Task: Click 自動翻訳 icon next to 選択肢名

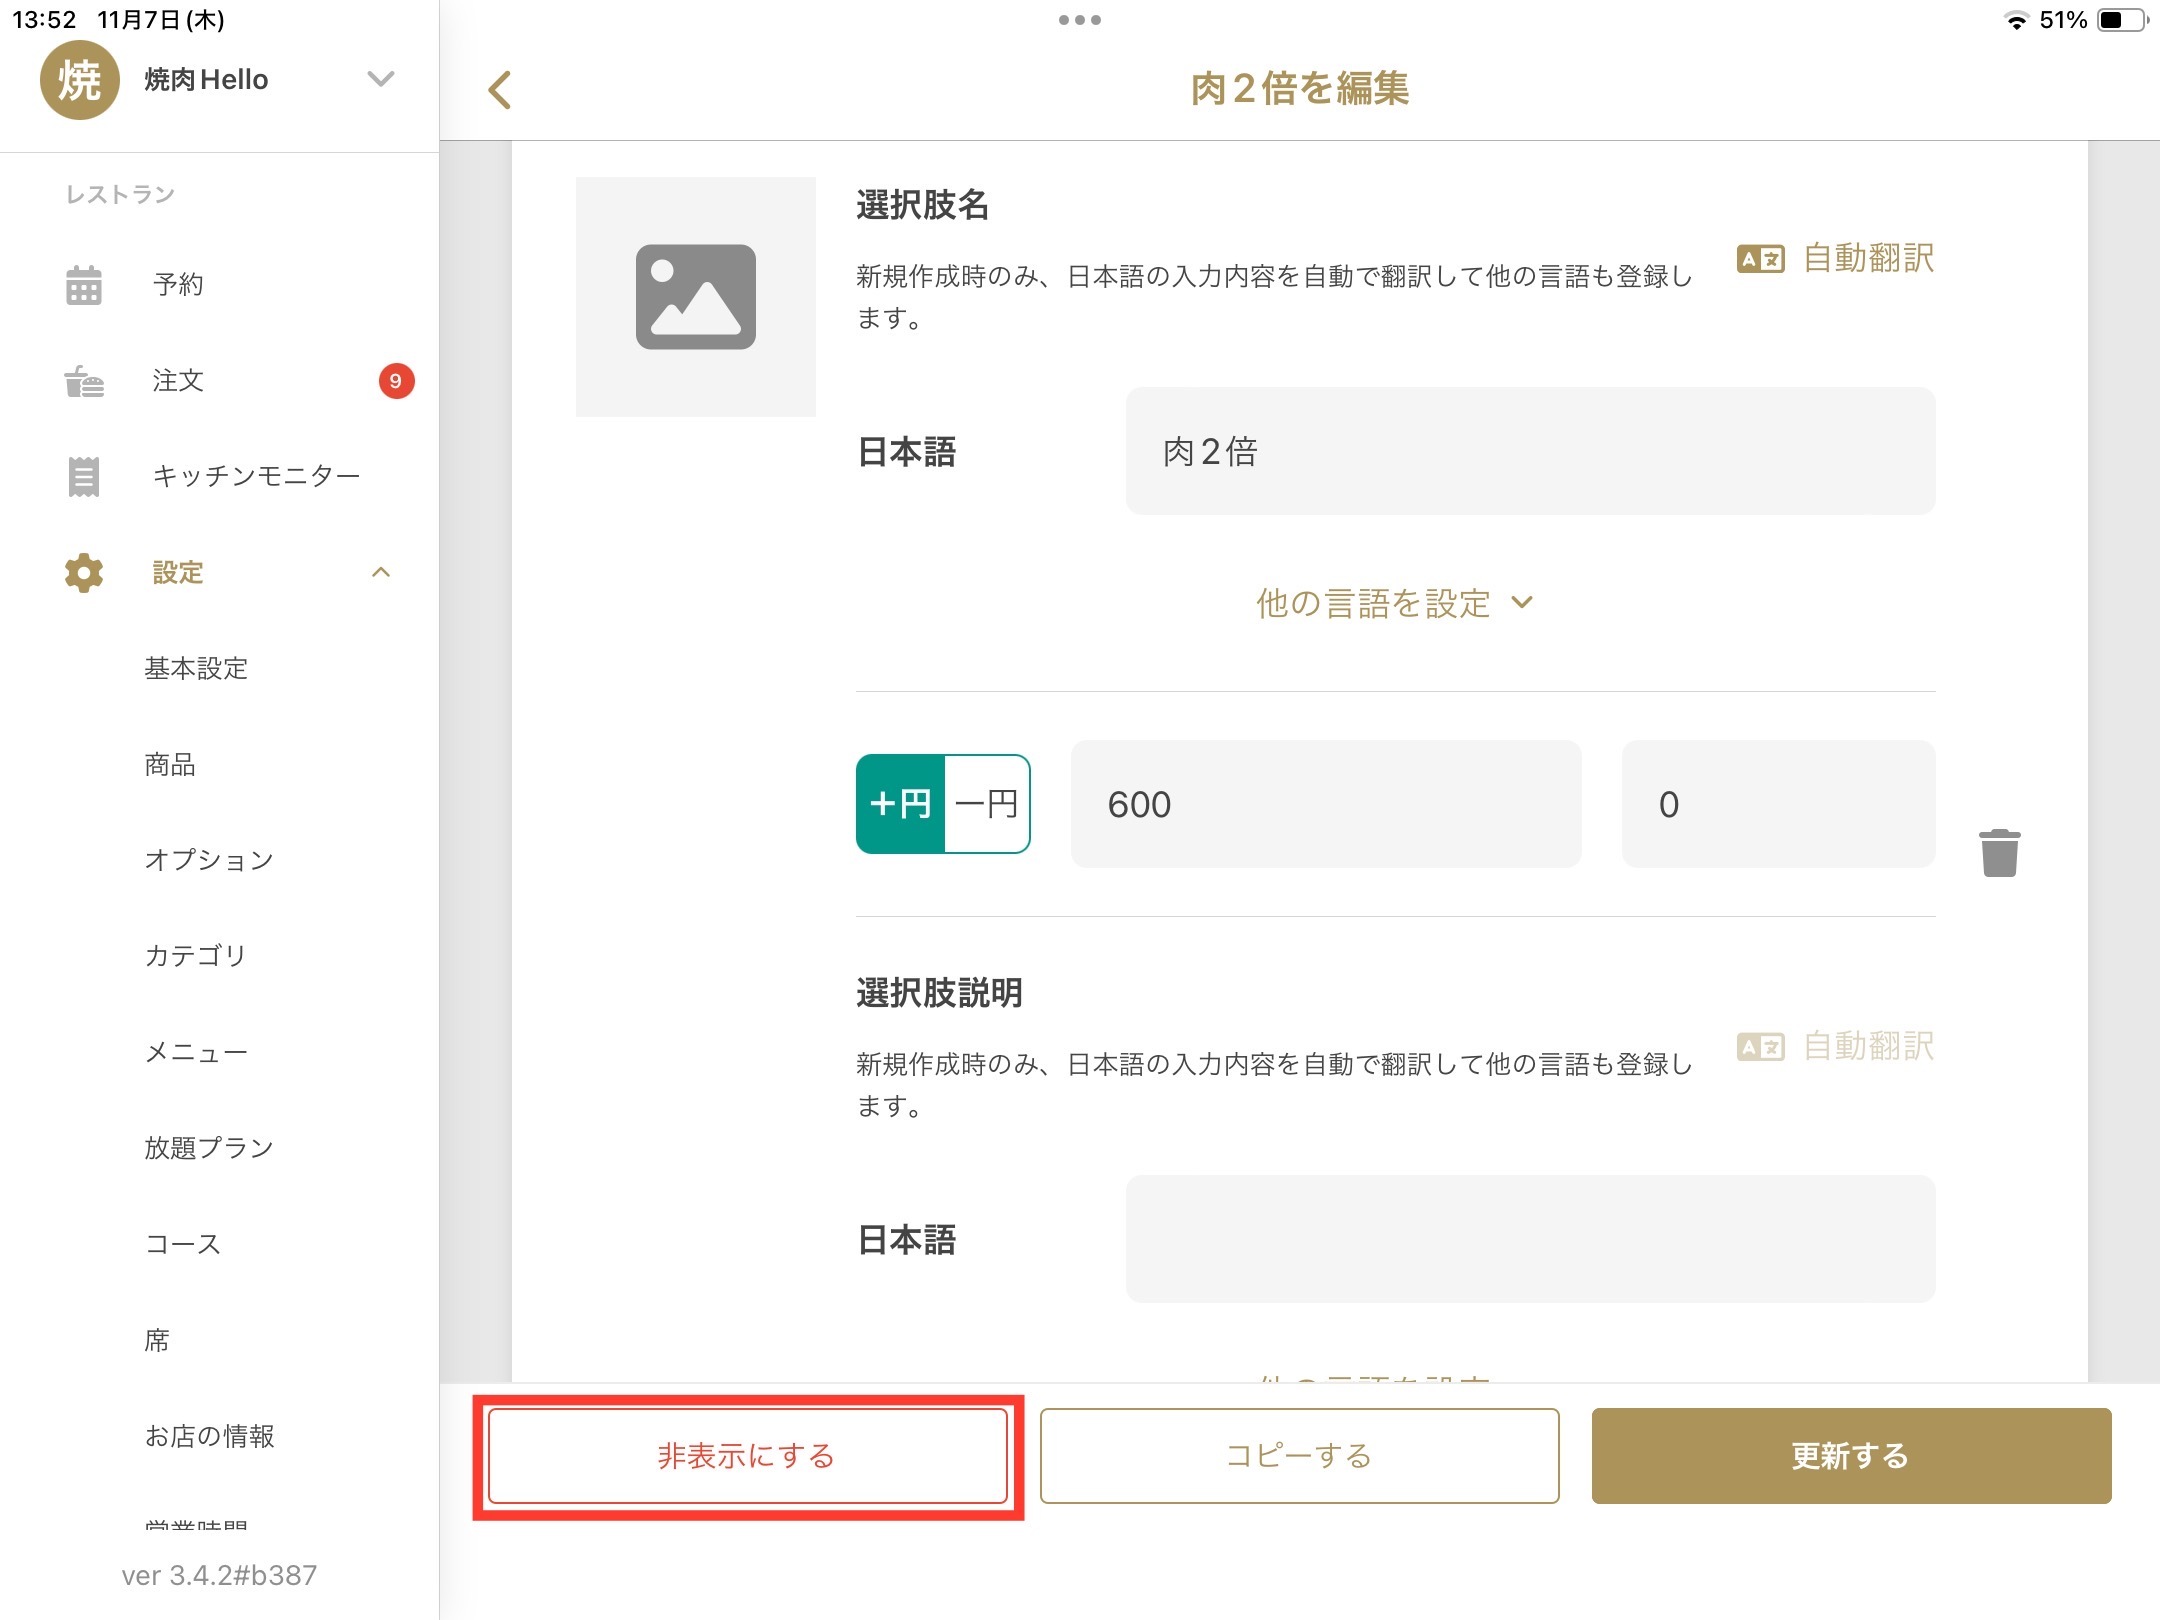Action: (x=1760, y=259)
